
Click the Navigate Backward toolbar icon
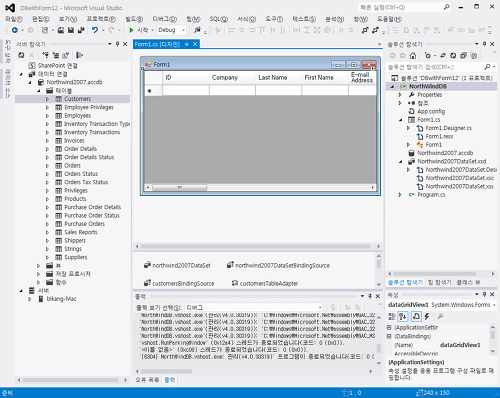coord(15,30)
